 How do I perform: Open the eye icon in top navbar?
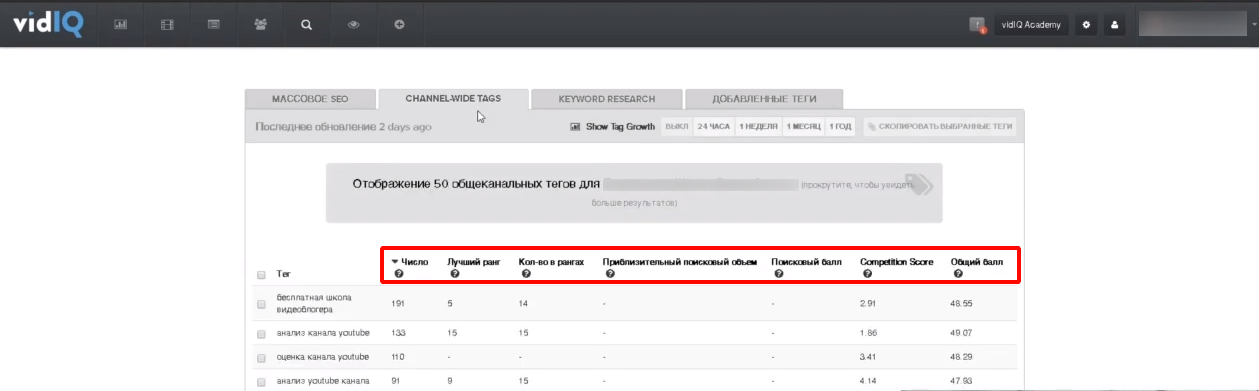tap(353, 24)
